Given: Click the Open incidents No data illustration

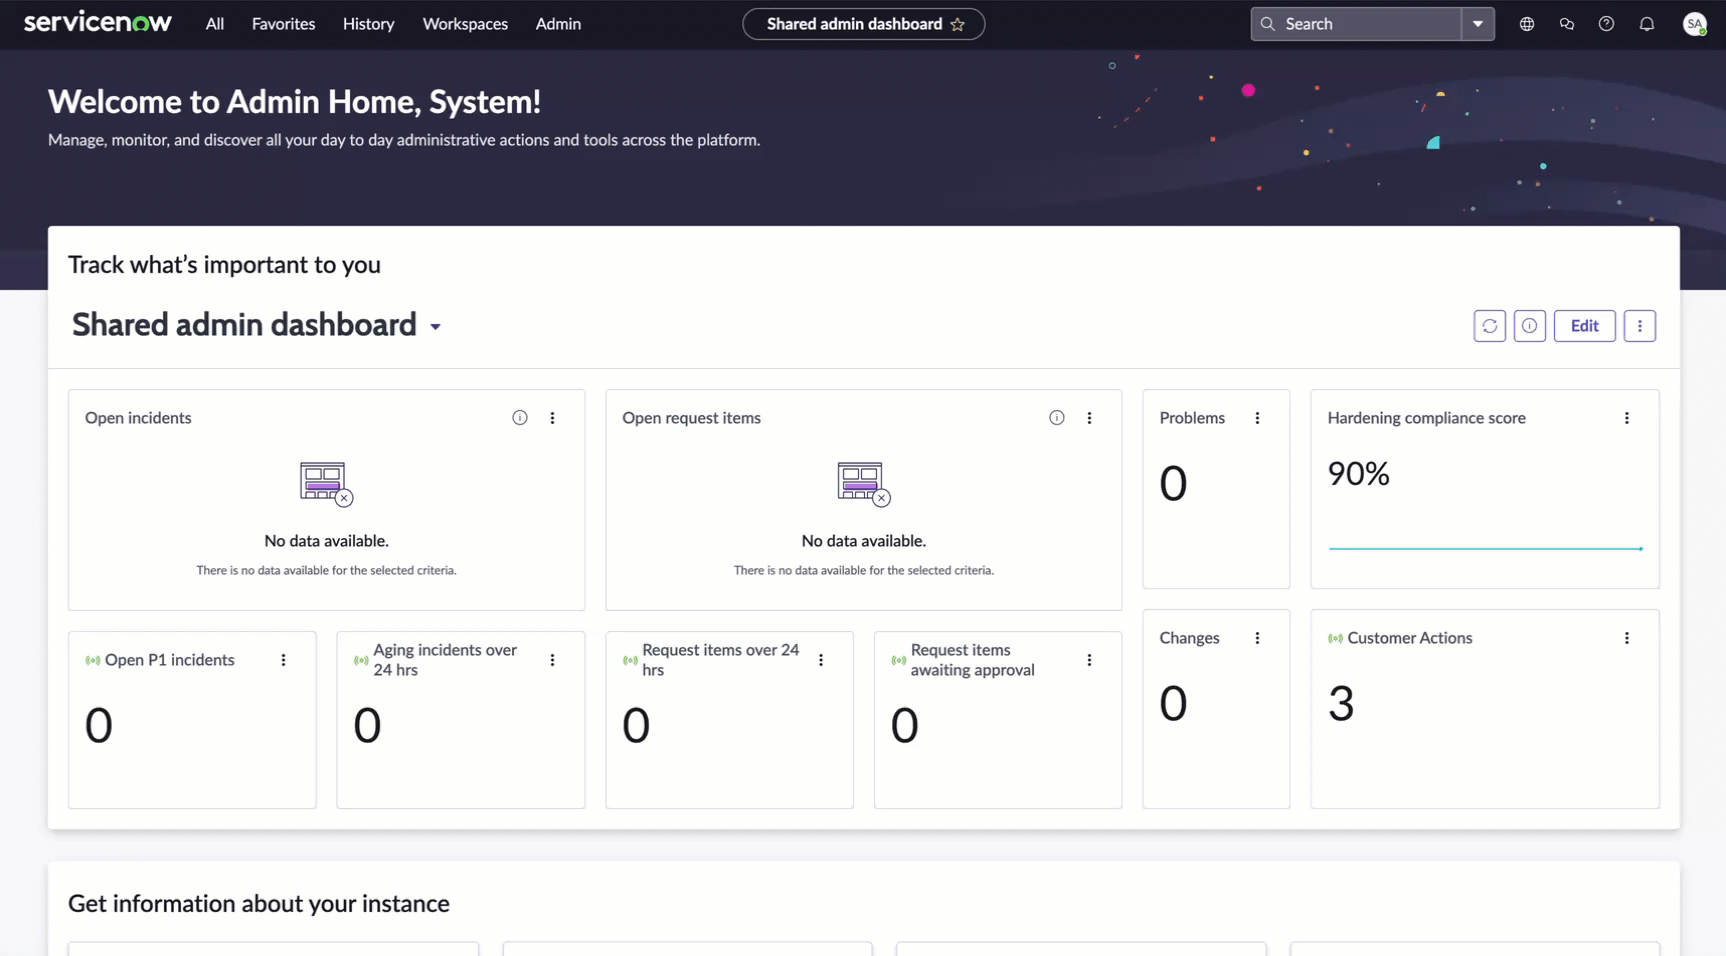Looking at the screenshot, I should pyautogui.click(x=326, y=484).
